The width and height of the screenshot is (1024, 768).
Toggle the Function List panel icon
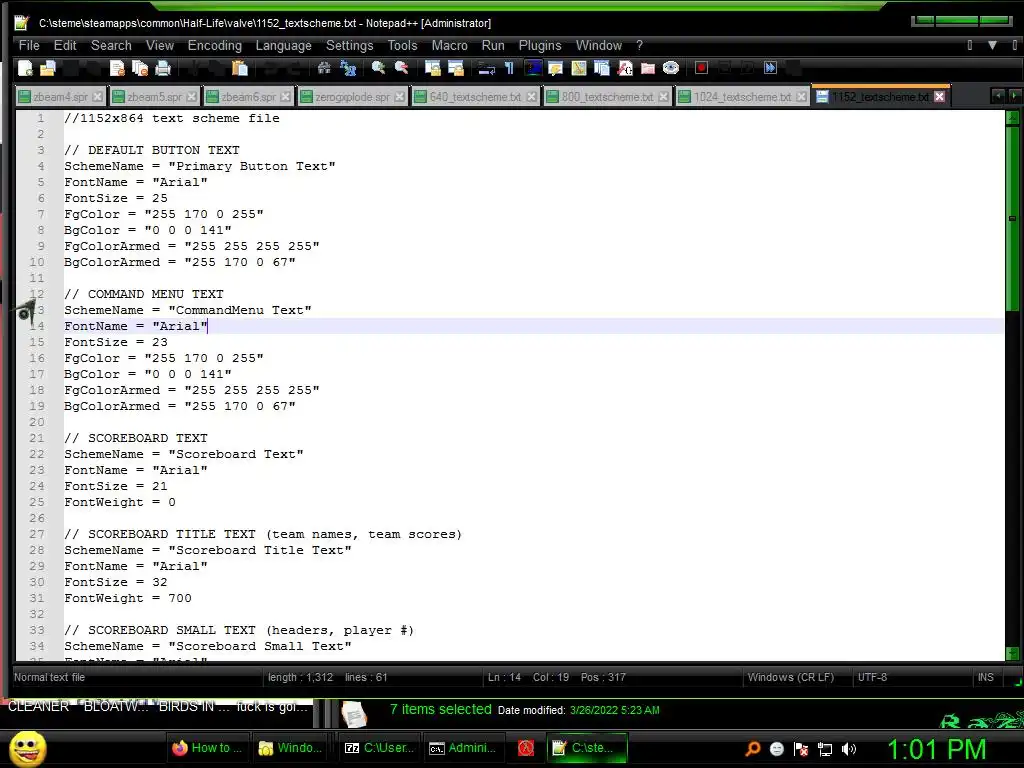click(625, 68)
